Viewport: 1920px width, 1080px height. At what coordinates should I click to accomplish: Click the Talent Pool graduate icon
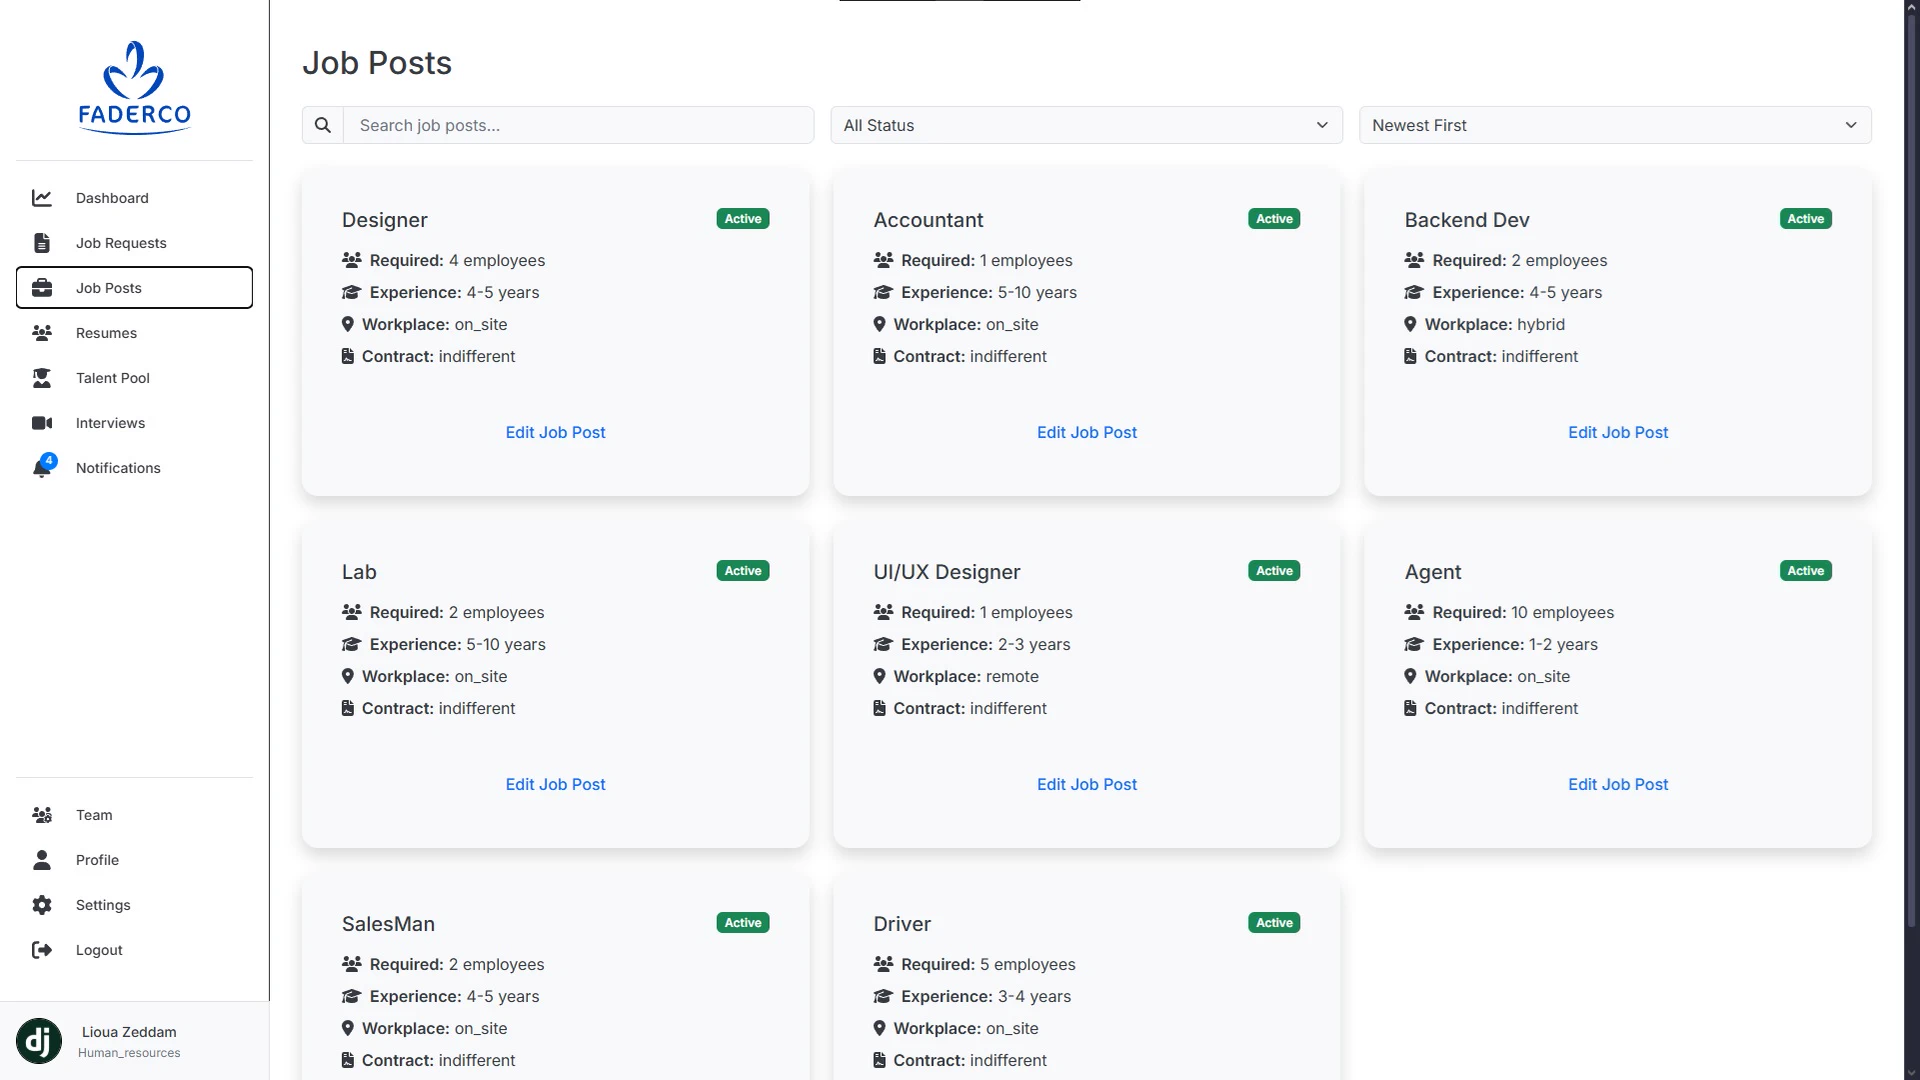(x=42, y=378)
